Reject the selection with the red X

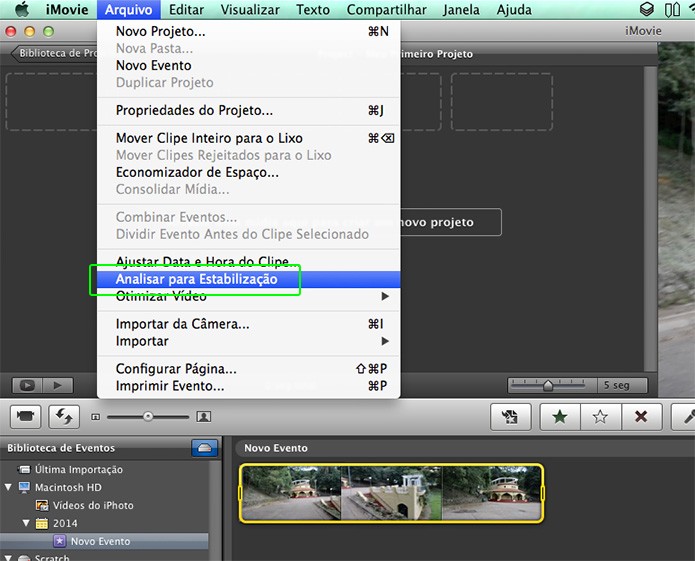click(641, 417)
